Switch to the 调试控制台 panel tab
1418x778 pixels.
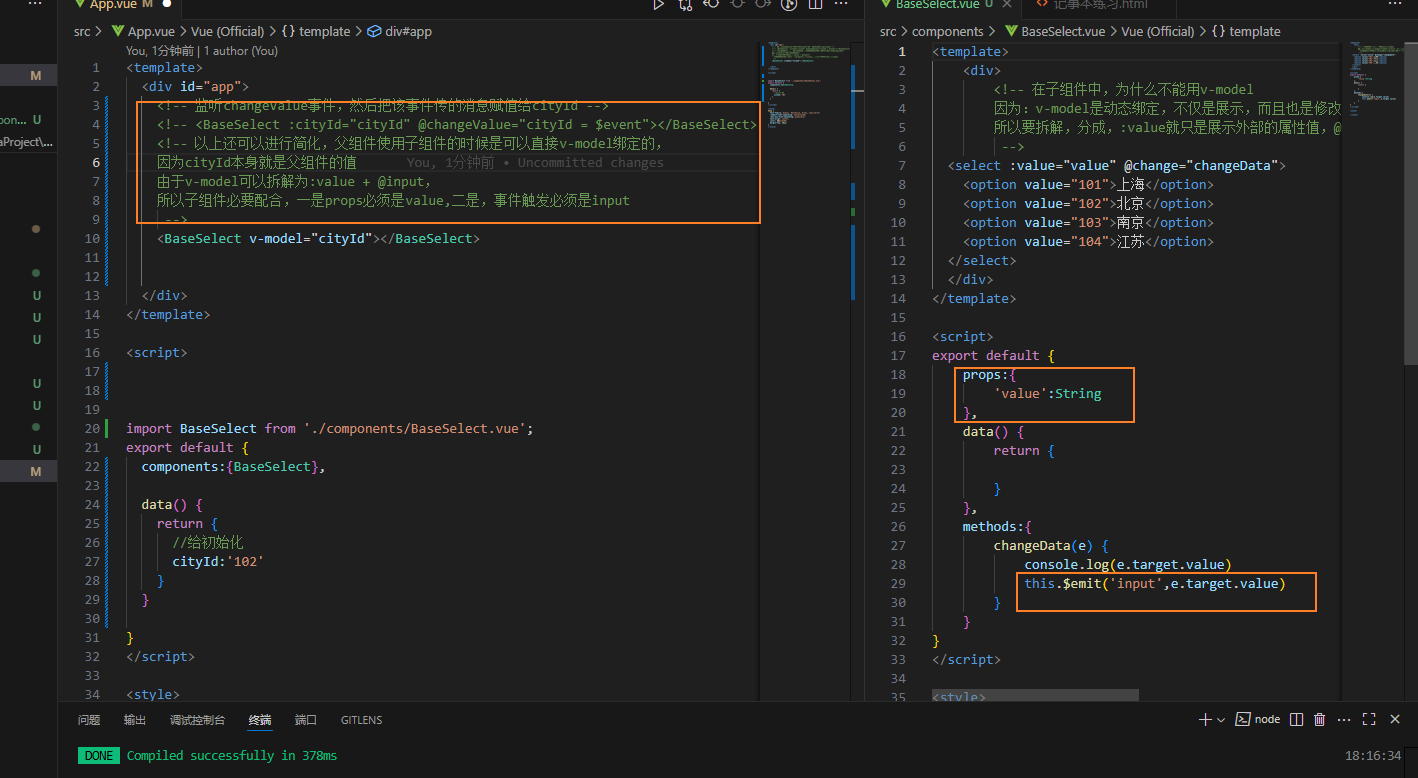coord(198,720)
